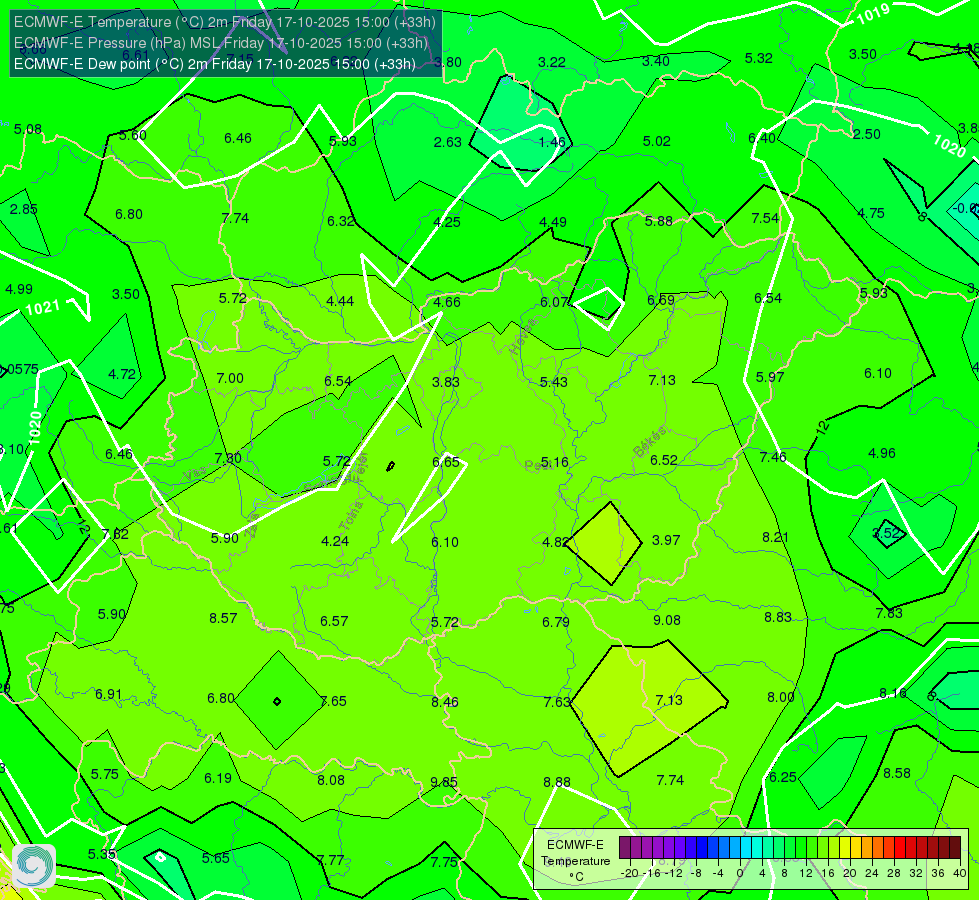Click the dew point value 1.46
Image resolution: width=979 pixels, height=900 pixels.
pyautogui.click(x=552, y=142)
